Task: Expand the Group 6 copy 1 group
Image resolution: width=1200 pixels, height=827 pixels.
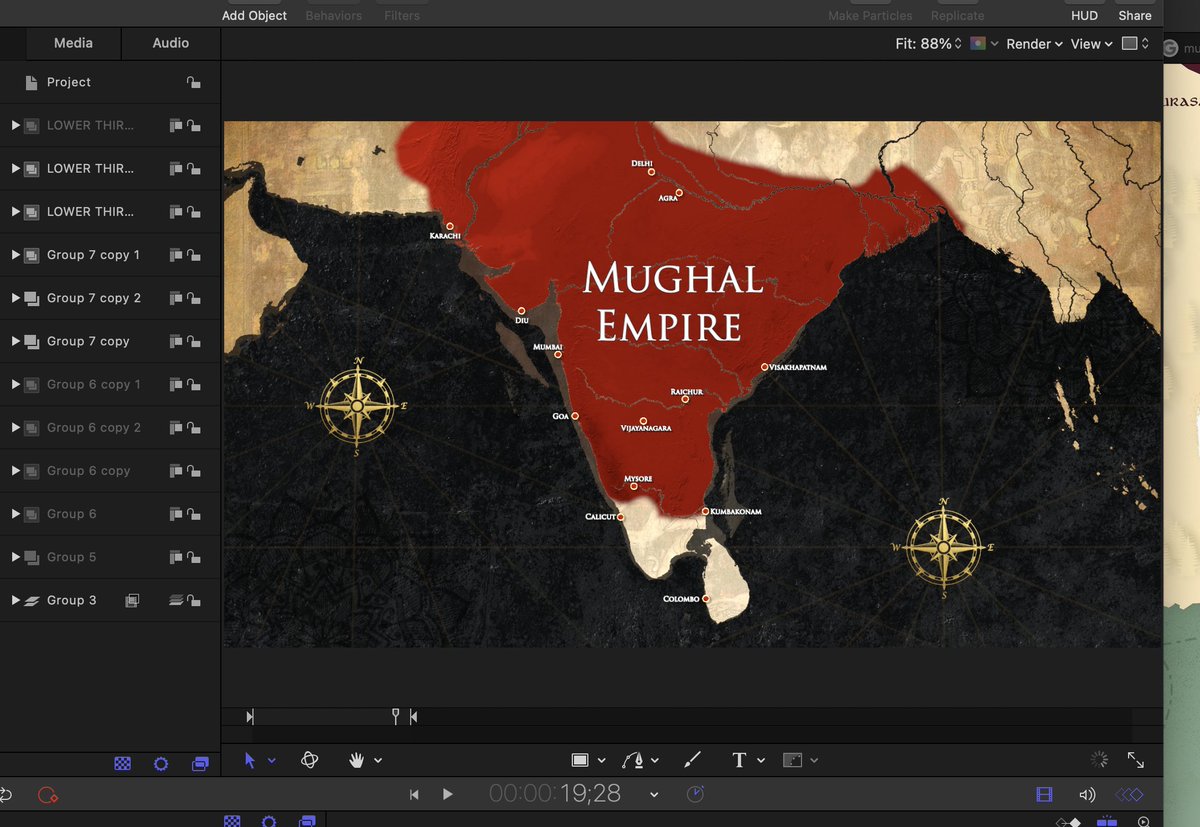Action: pos(15,384)
